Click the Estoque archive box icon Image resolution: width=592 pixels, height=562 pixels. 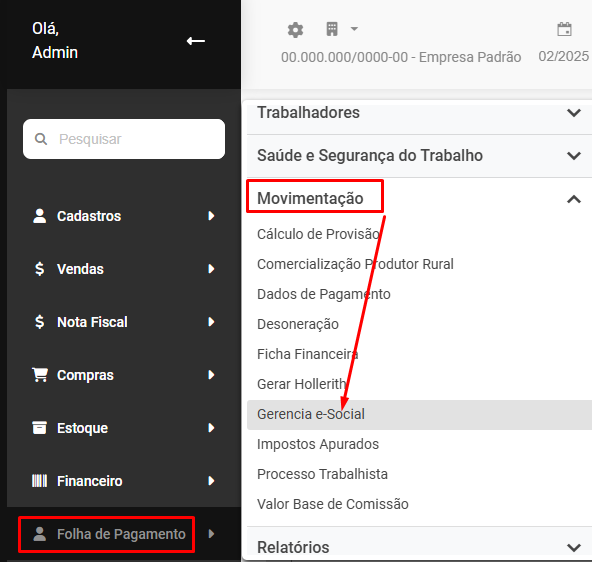(x=40, y=428)
